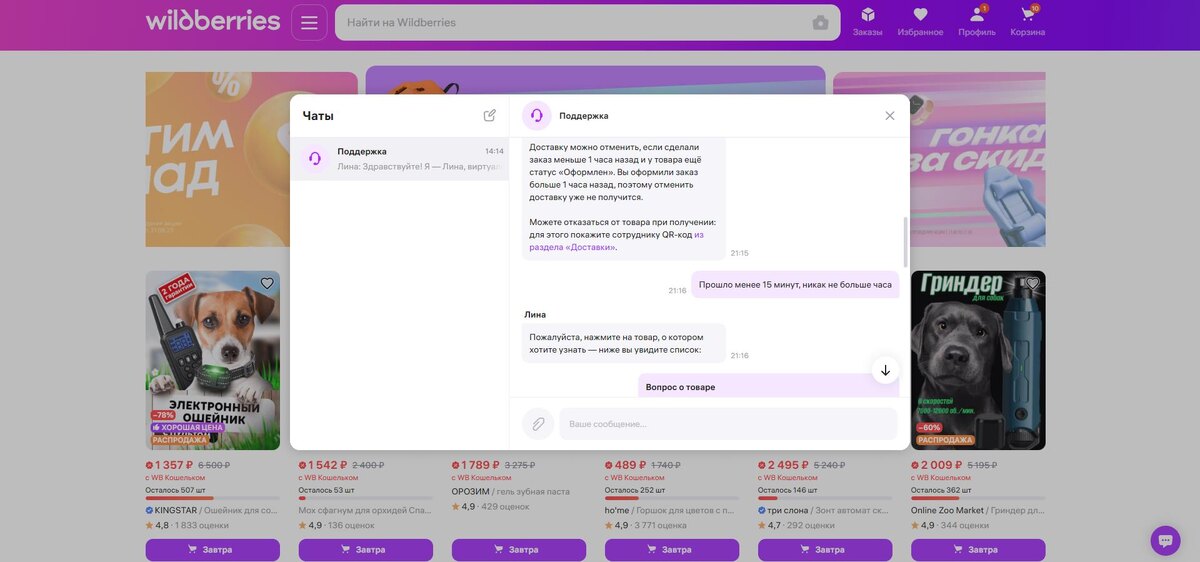1200x562 pixels.
Task: Click the Чаты panel heading
Action: tap(318, 116)
